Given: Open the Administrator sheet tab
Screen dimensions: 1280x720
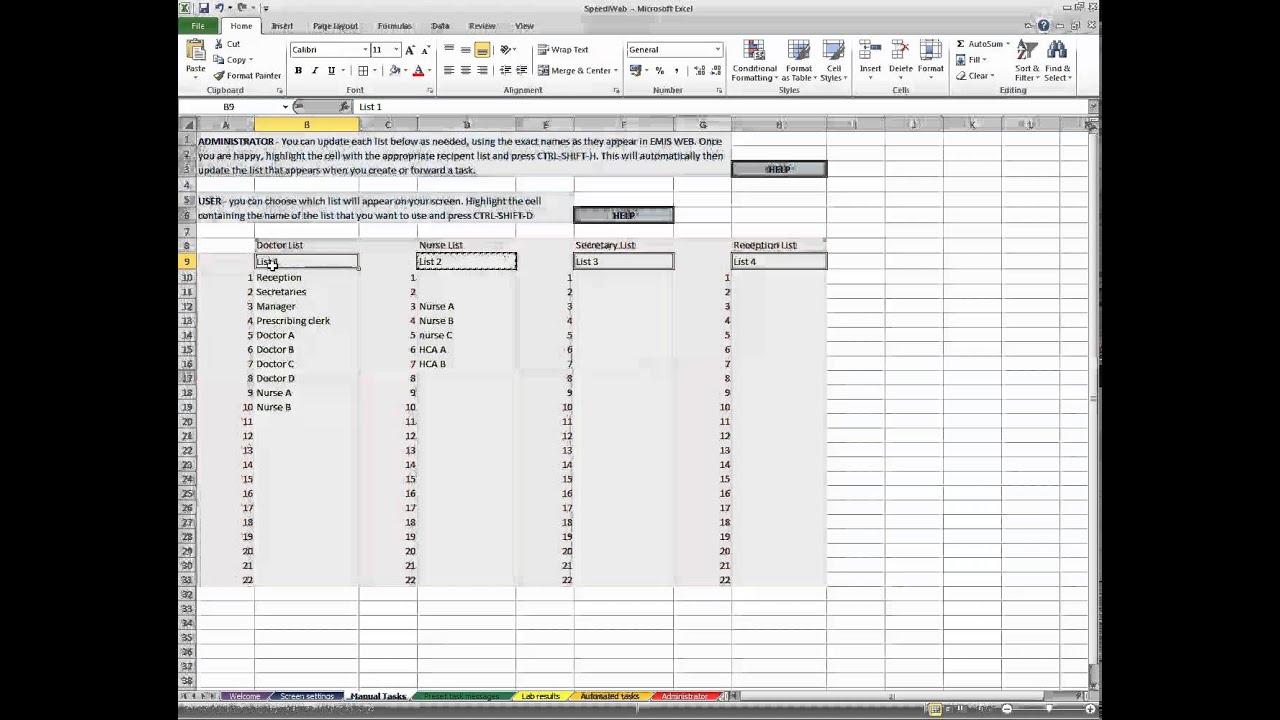Looking at the screenshot, I should tap(685, 696).
